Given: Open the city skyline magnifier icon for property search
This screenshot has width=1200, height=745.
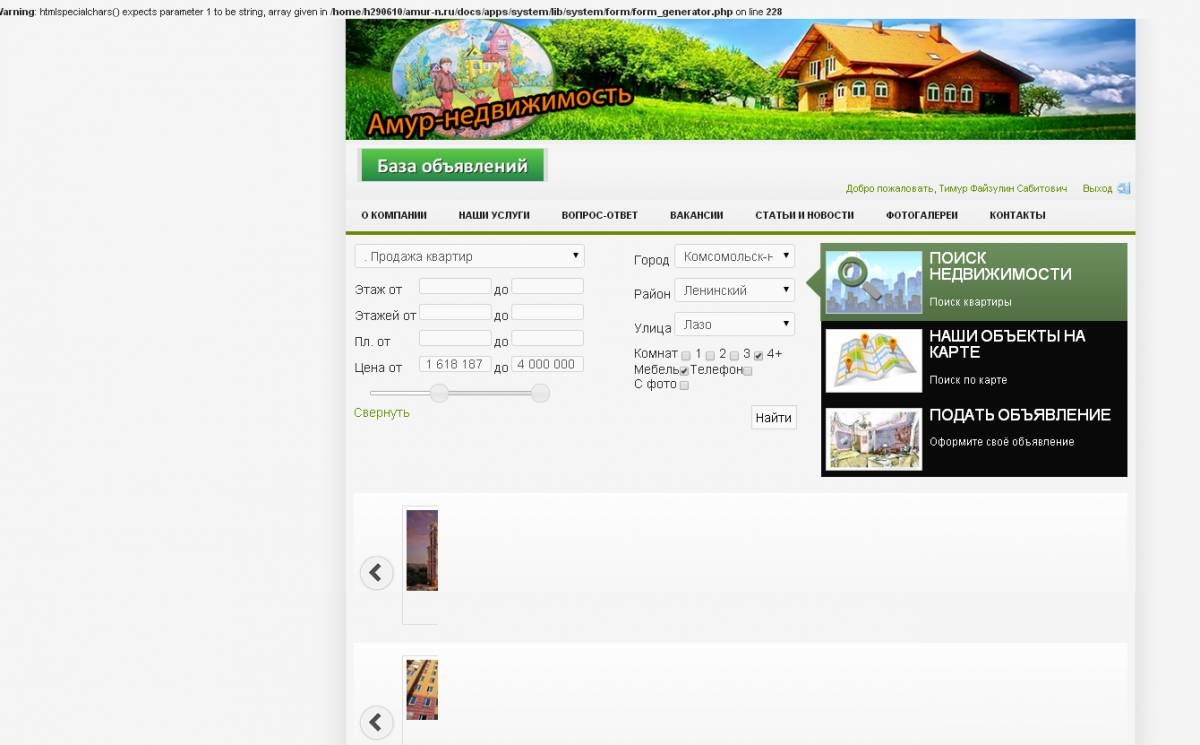Looking at the screenshot, I should coord(874,282).
